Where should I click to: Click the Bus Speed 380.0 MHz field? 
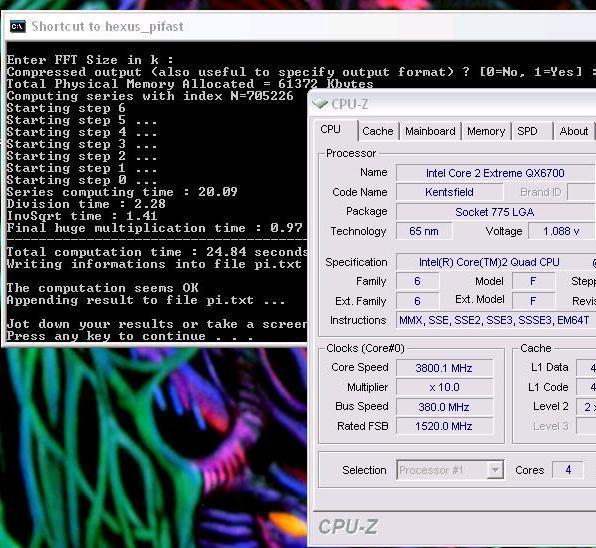(x=444, y=407)
